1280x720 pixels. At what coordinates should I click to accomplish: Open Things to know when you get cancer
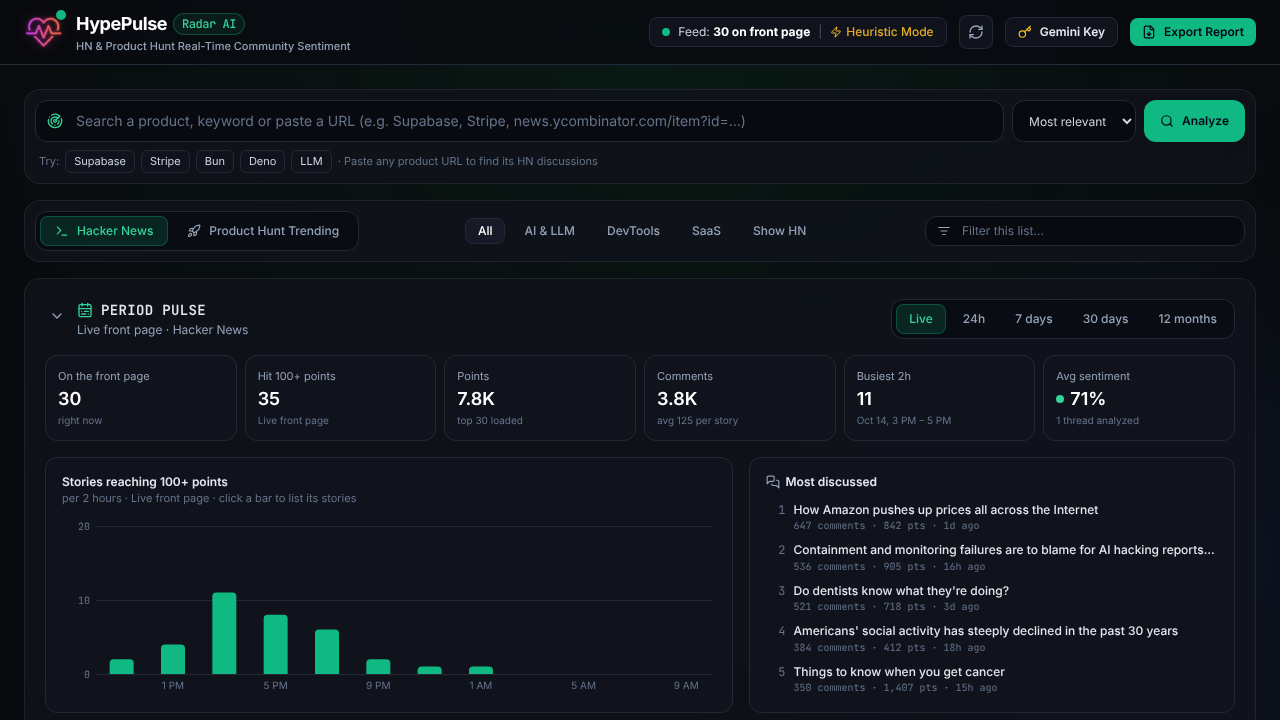(x=899, y=672)
